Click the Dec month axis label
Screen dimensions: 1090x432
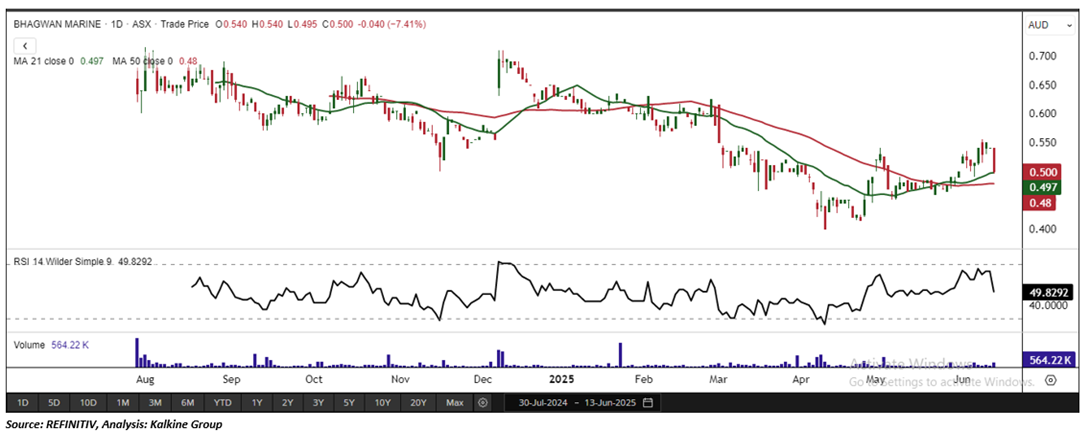point(481,380)
